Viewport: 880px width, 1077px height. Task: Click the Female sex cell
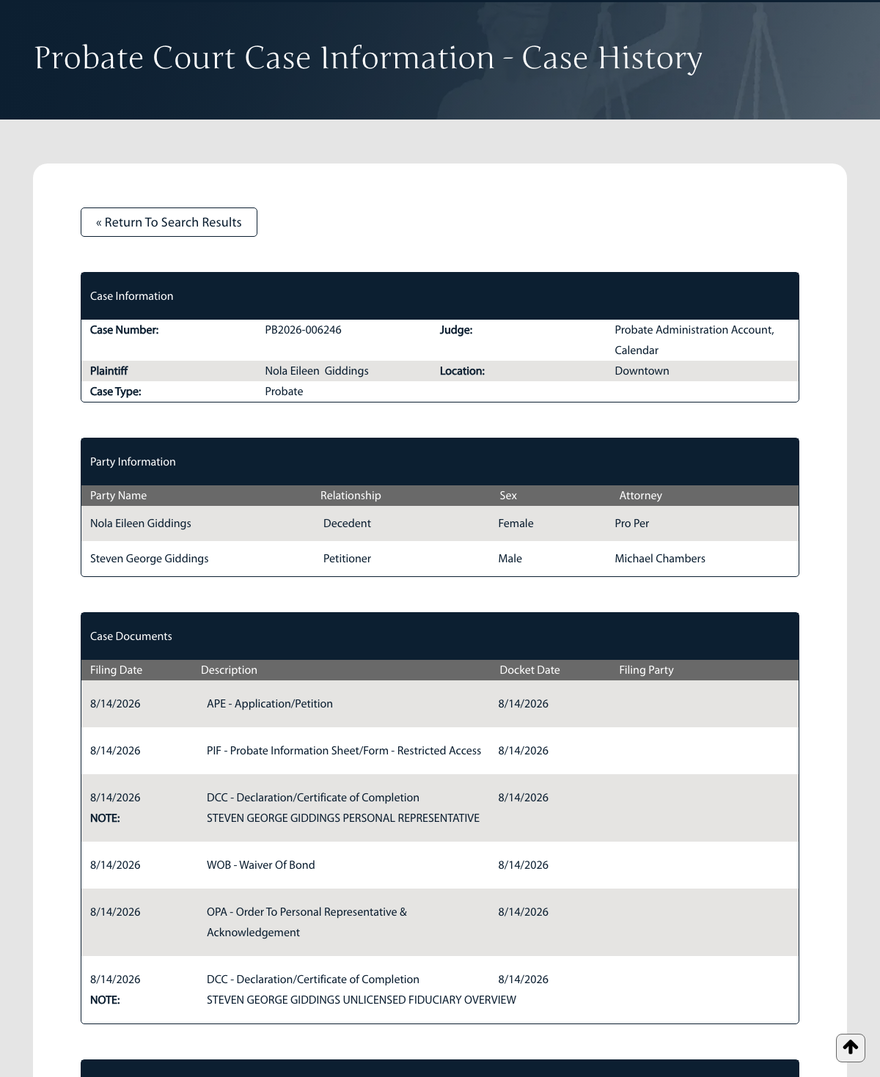(515, 523)
